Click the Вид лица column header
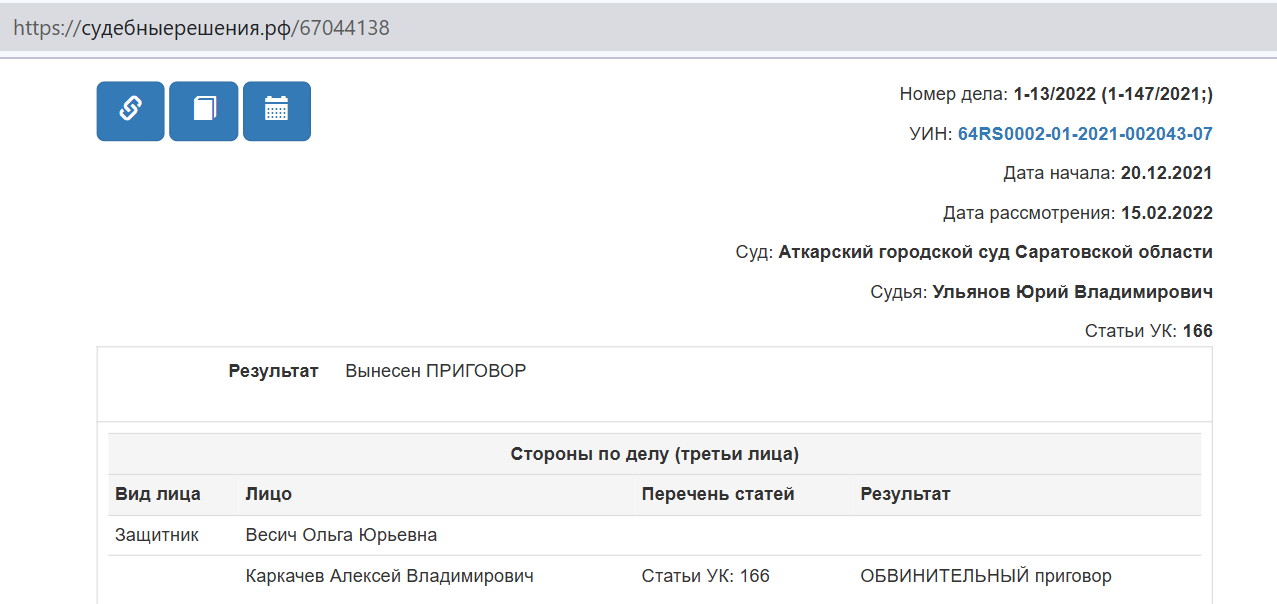 pos(158,494)
